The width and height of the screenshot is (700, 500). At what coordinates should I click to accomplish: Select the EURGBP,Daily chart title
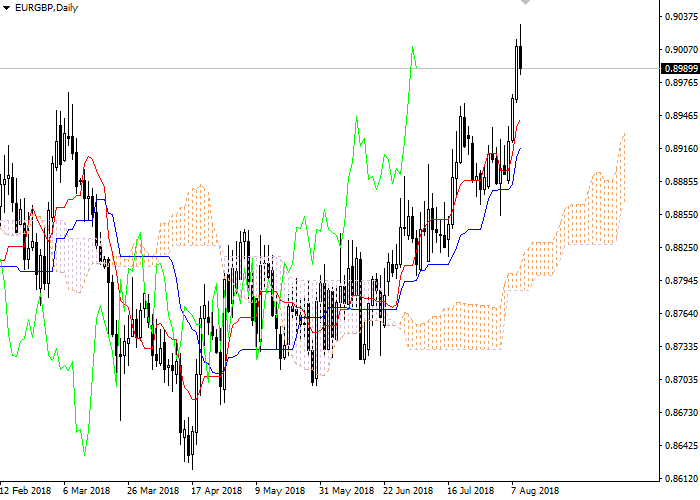[46, 8]
